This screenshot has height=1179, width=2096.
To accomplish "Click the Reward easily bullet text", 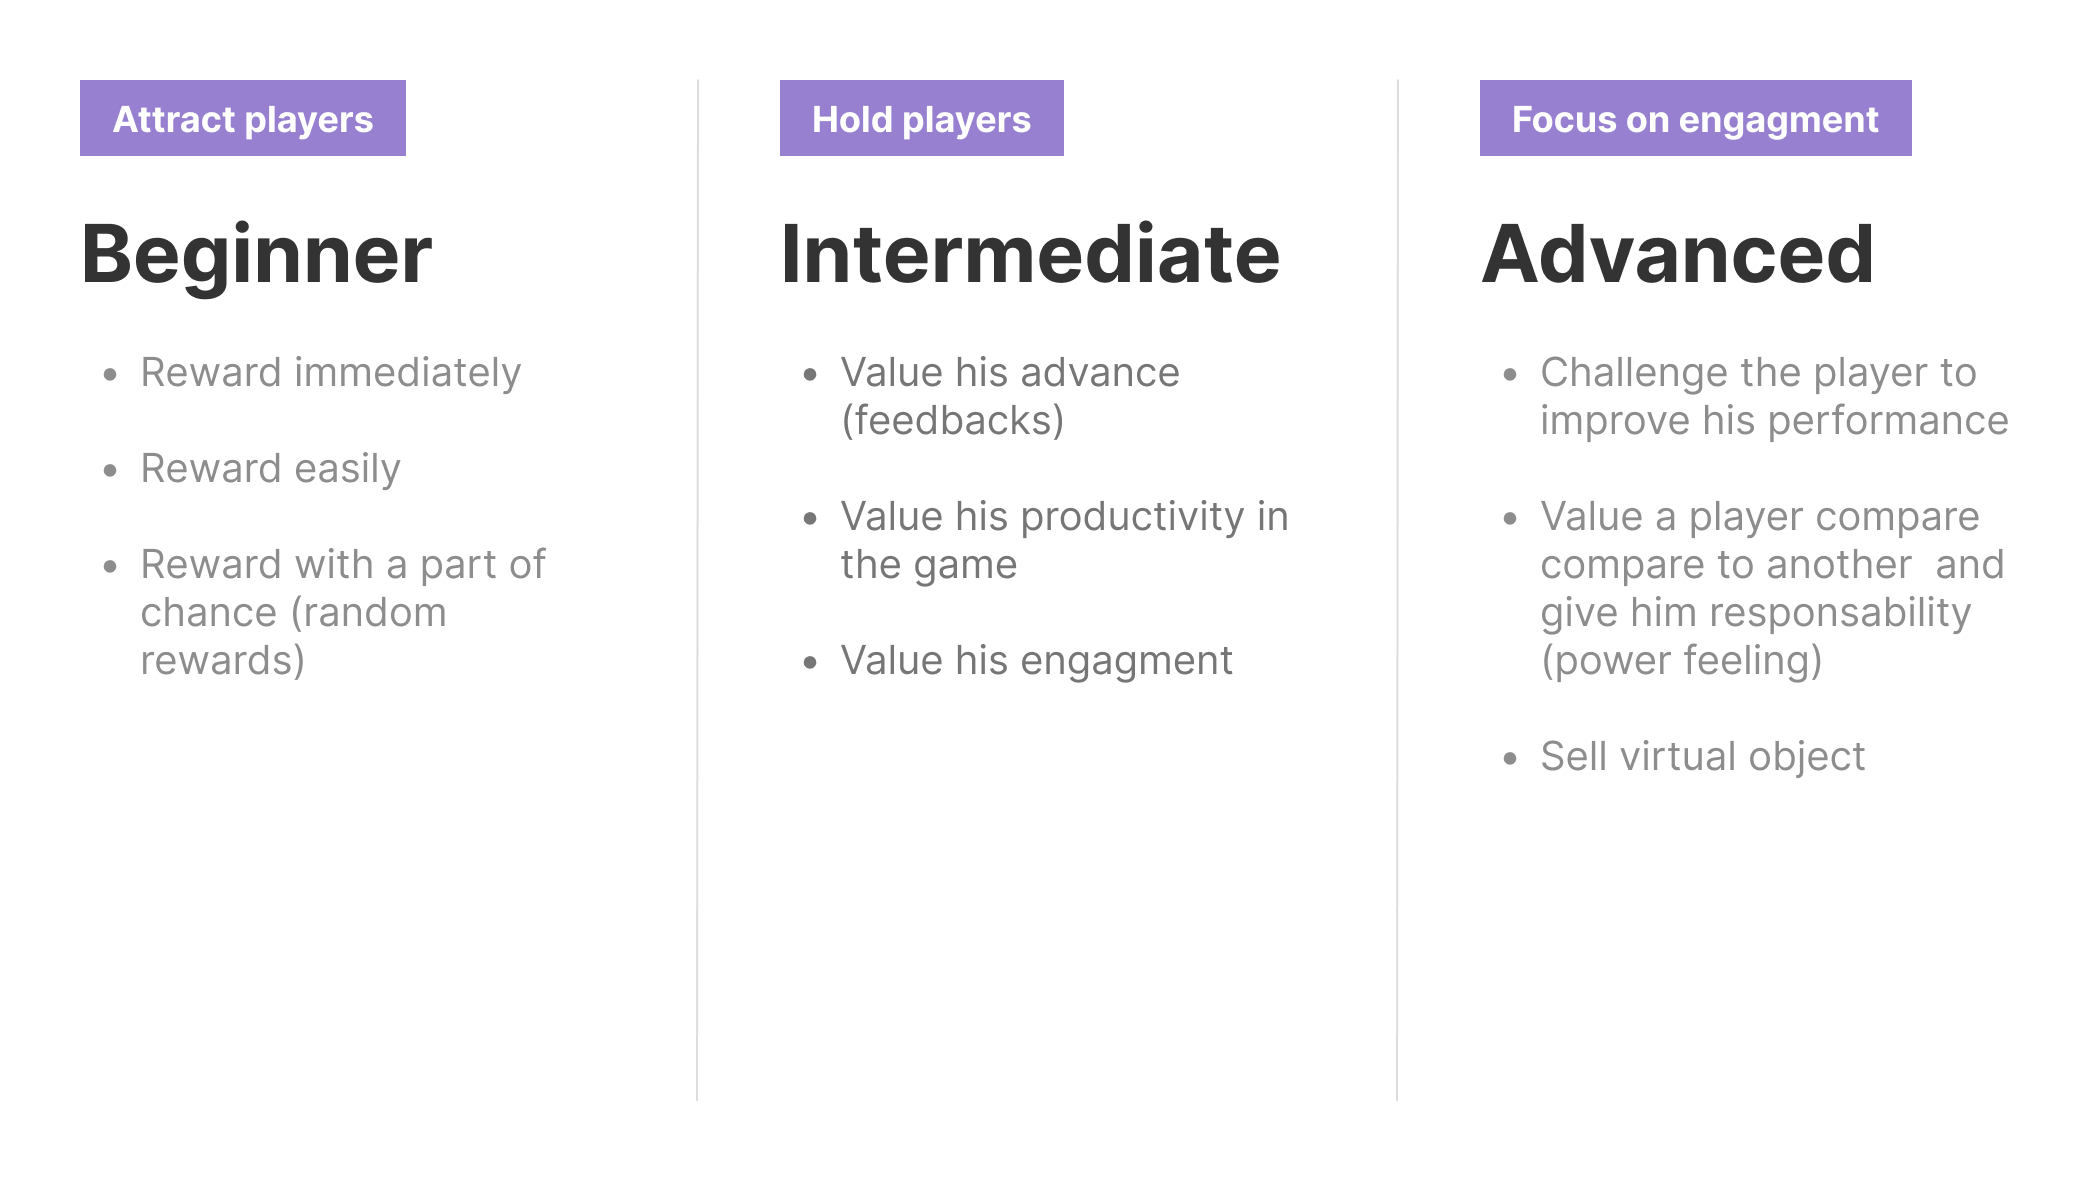I will [270, 469].
